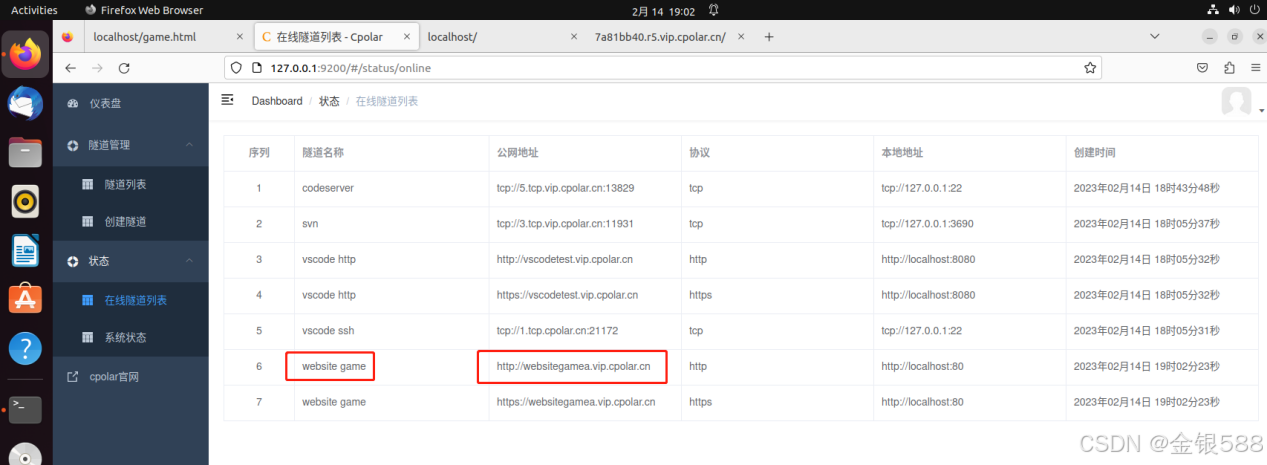The image size is (1267, 465).
Task: Click the browser forward arrow
Action: tap(97, 68)
